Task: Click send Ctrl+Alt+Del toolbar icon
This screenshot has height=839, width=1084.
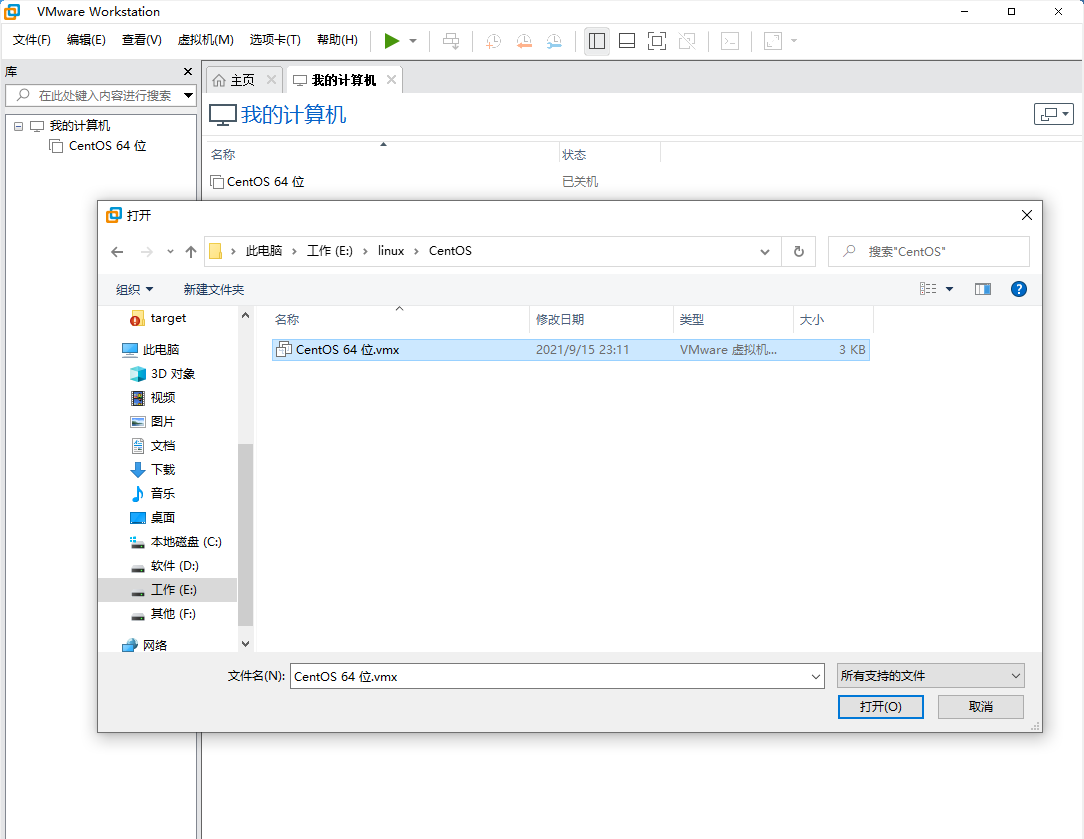Action: point(451,41)
